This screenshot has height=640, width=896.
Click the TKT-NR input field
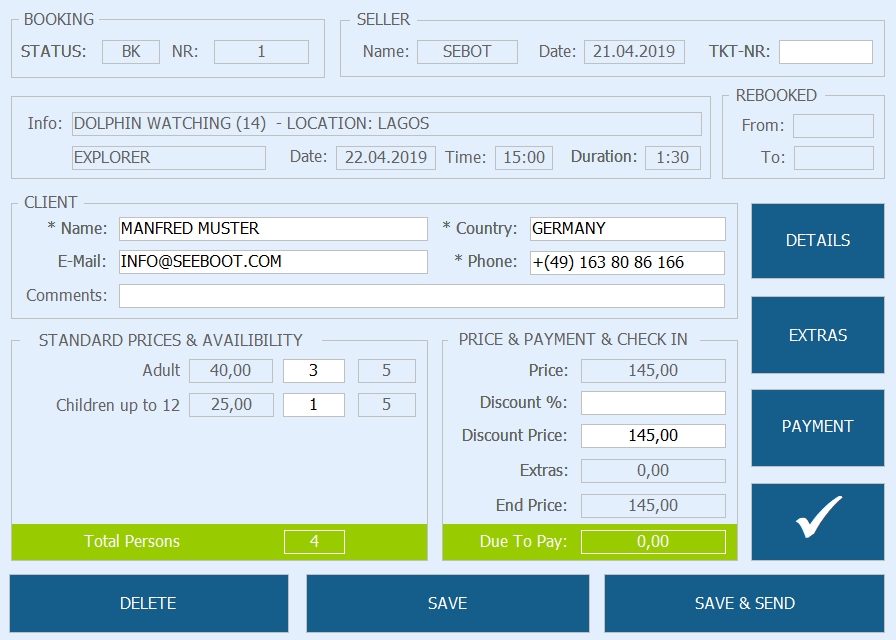826,52
